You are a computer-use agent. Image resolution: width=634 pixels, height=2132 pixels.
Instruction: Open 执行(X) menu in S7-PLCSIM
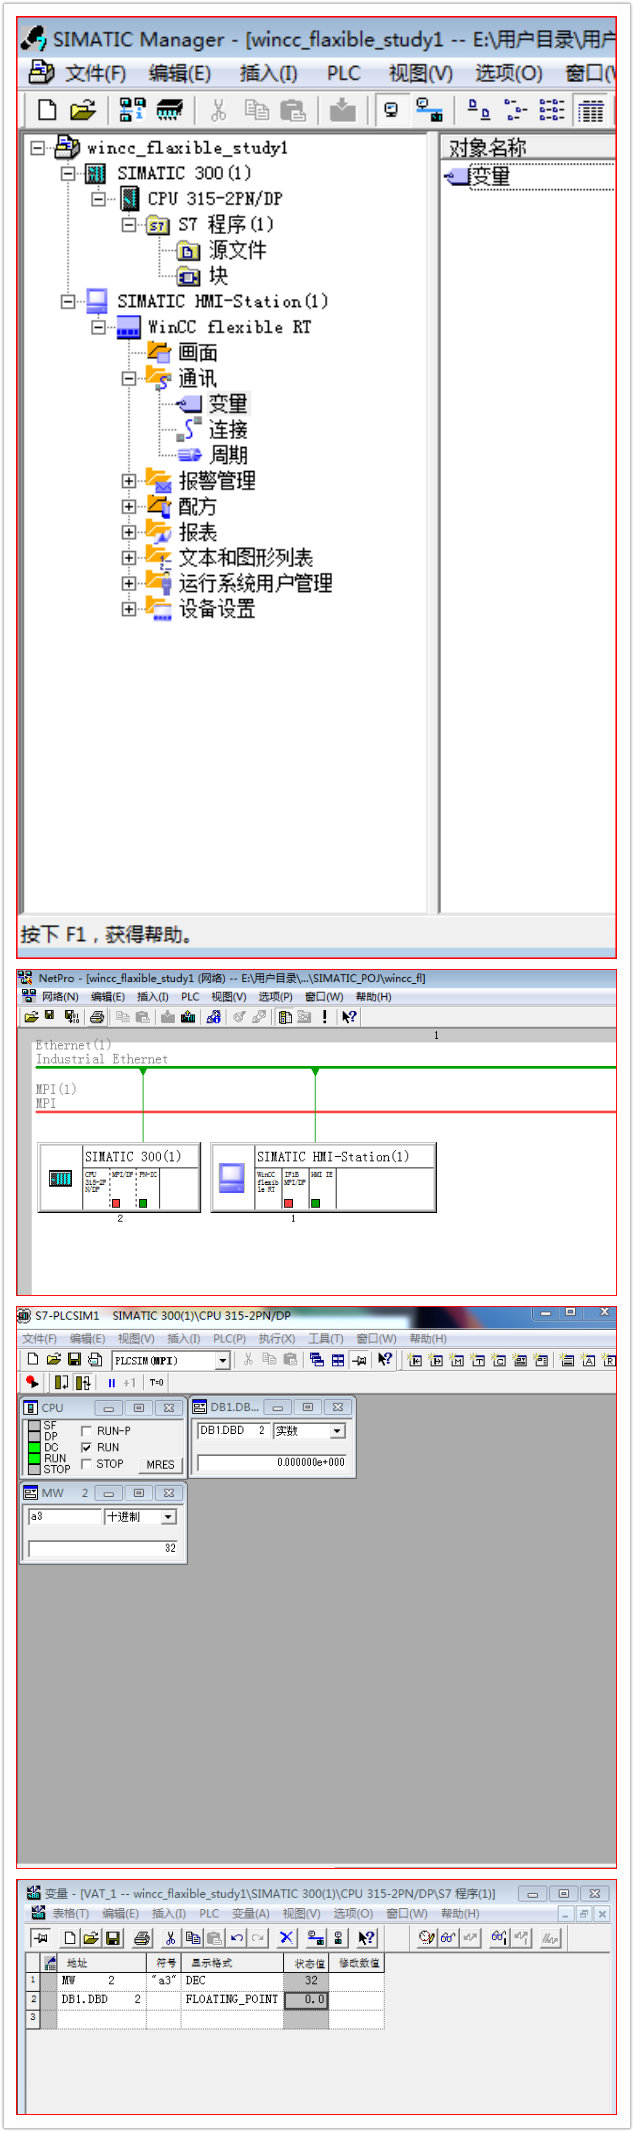coord(277,1338)
